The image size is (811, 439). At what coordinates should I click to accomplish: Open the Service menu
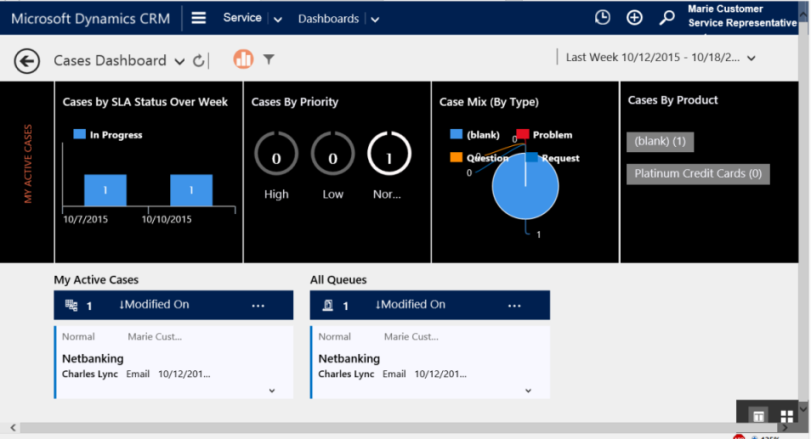pyautogui.click(x=242, y=18)
